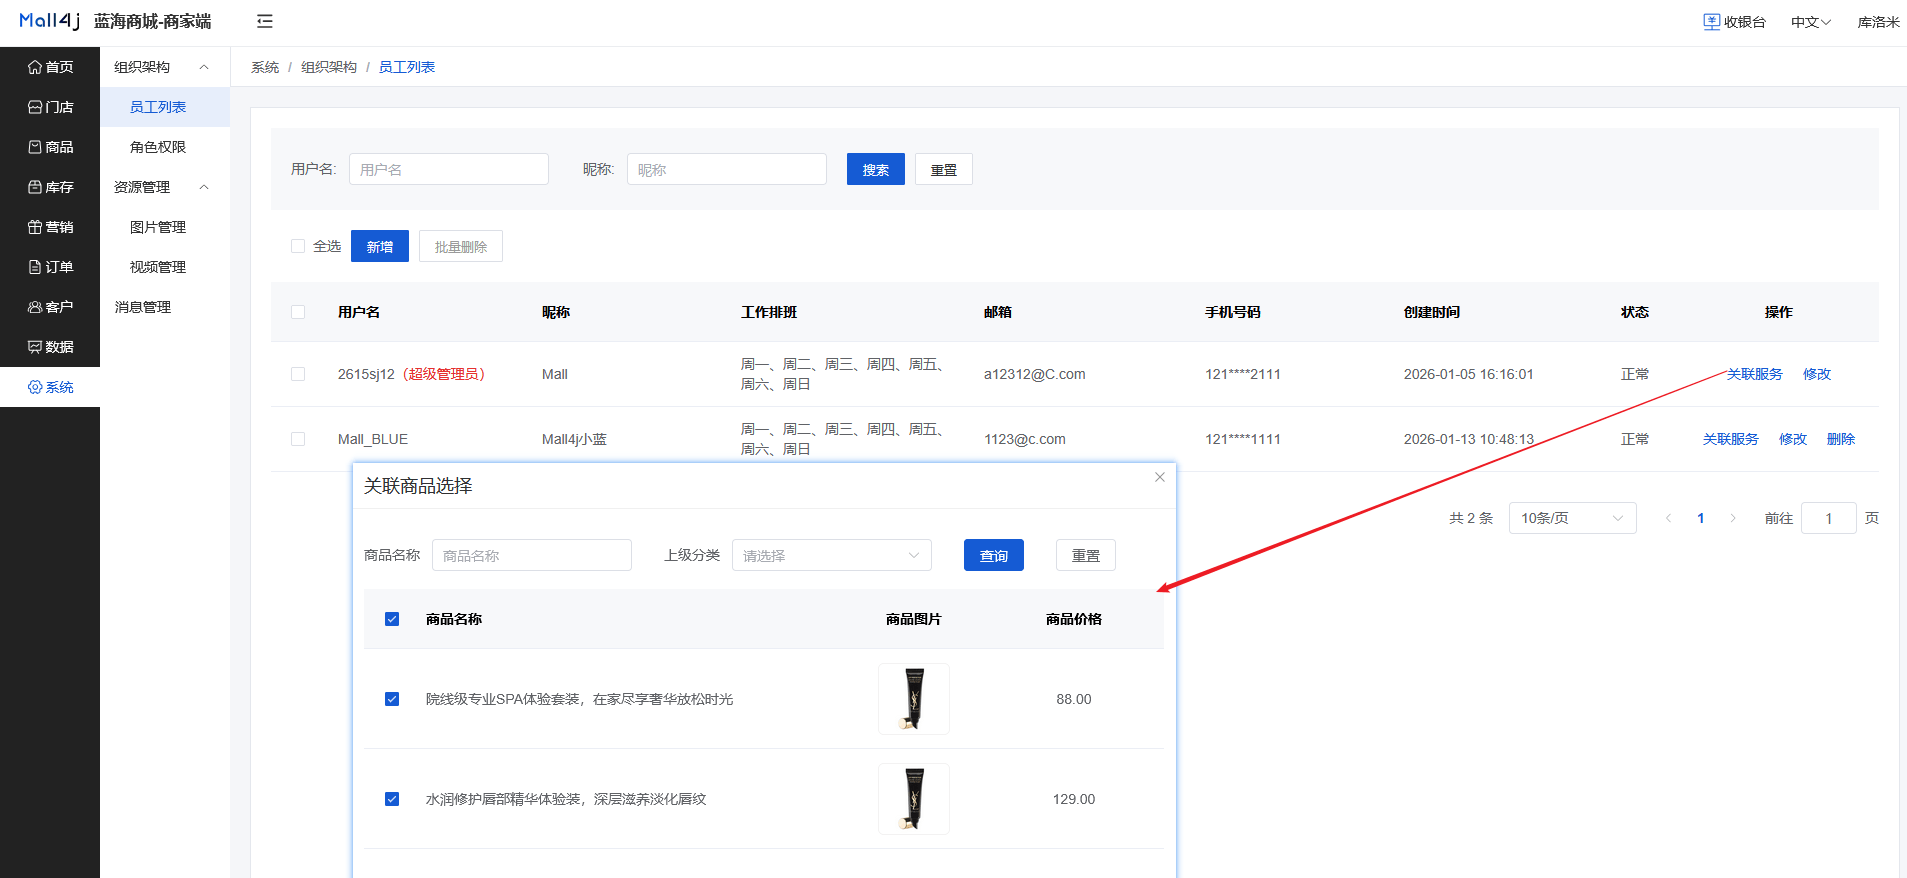This screenshot has width=1907, height=878.
Task: Check the Mall_BLUE row checkbox
Action: (298, 439)
